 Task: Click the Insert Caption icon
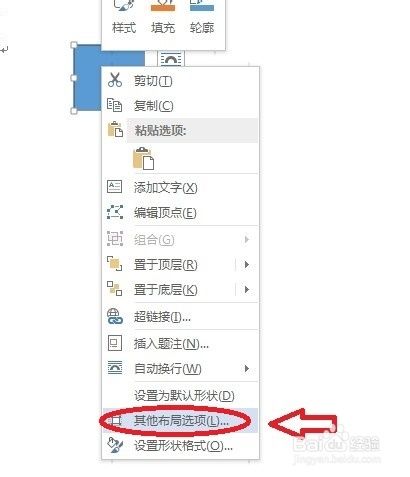[x=115, y=343]
